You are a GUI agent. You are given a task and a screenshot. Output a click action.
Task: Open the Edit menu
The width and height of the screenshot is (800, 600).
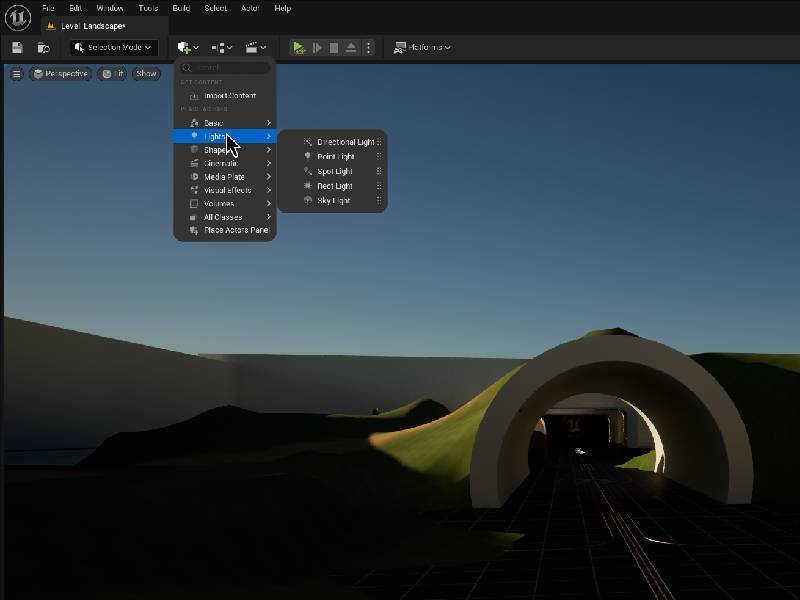pyautogui.click(x=76, y=8)
